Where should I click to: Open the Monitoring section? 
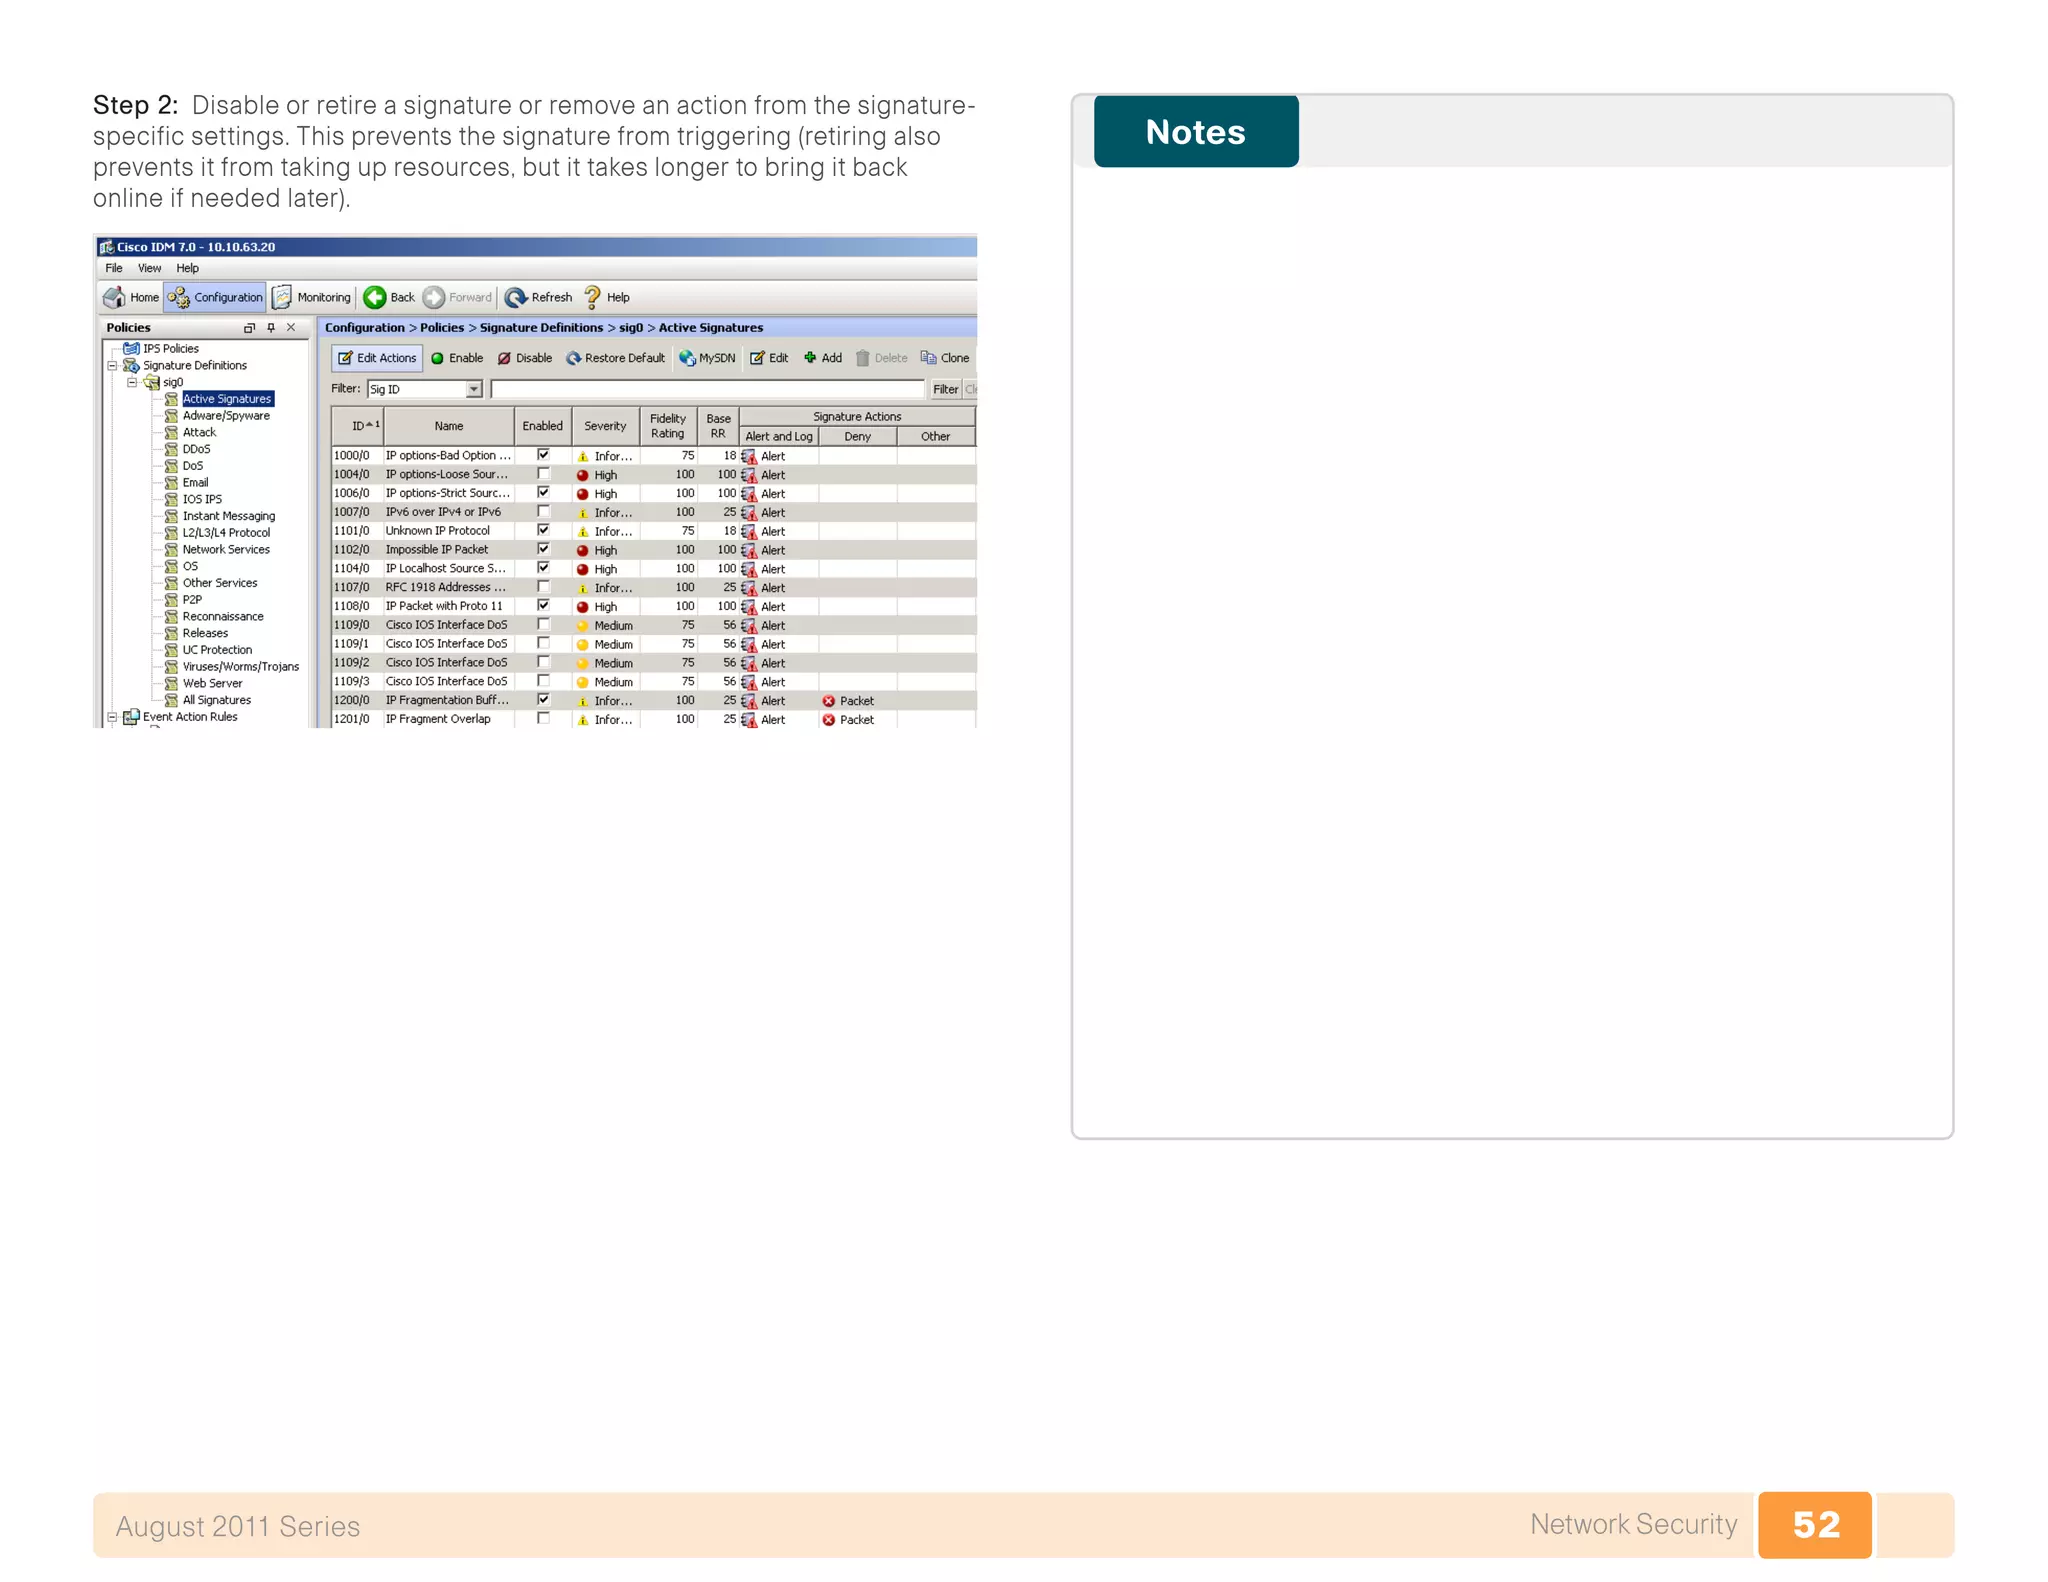click(x=312, y=297)
